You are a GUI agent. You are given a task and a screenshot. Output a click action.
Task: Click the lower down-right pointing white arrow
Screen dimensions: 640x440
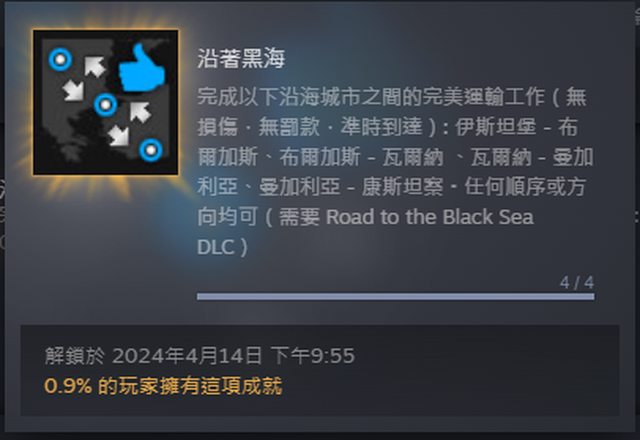click(x=119, y=136)
